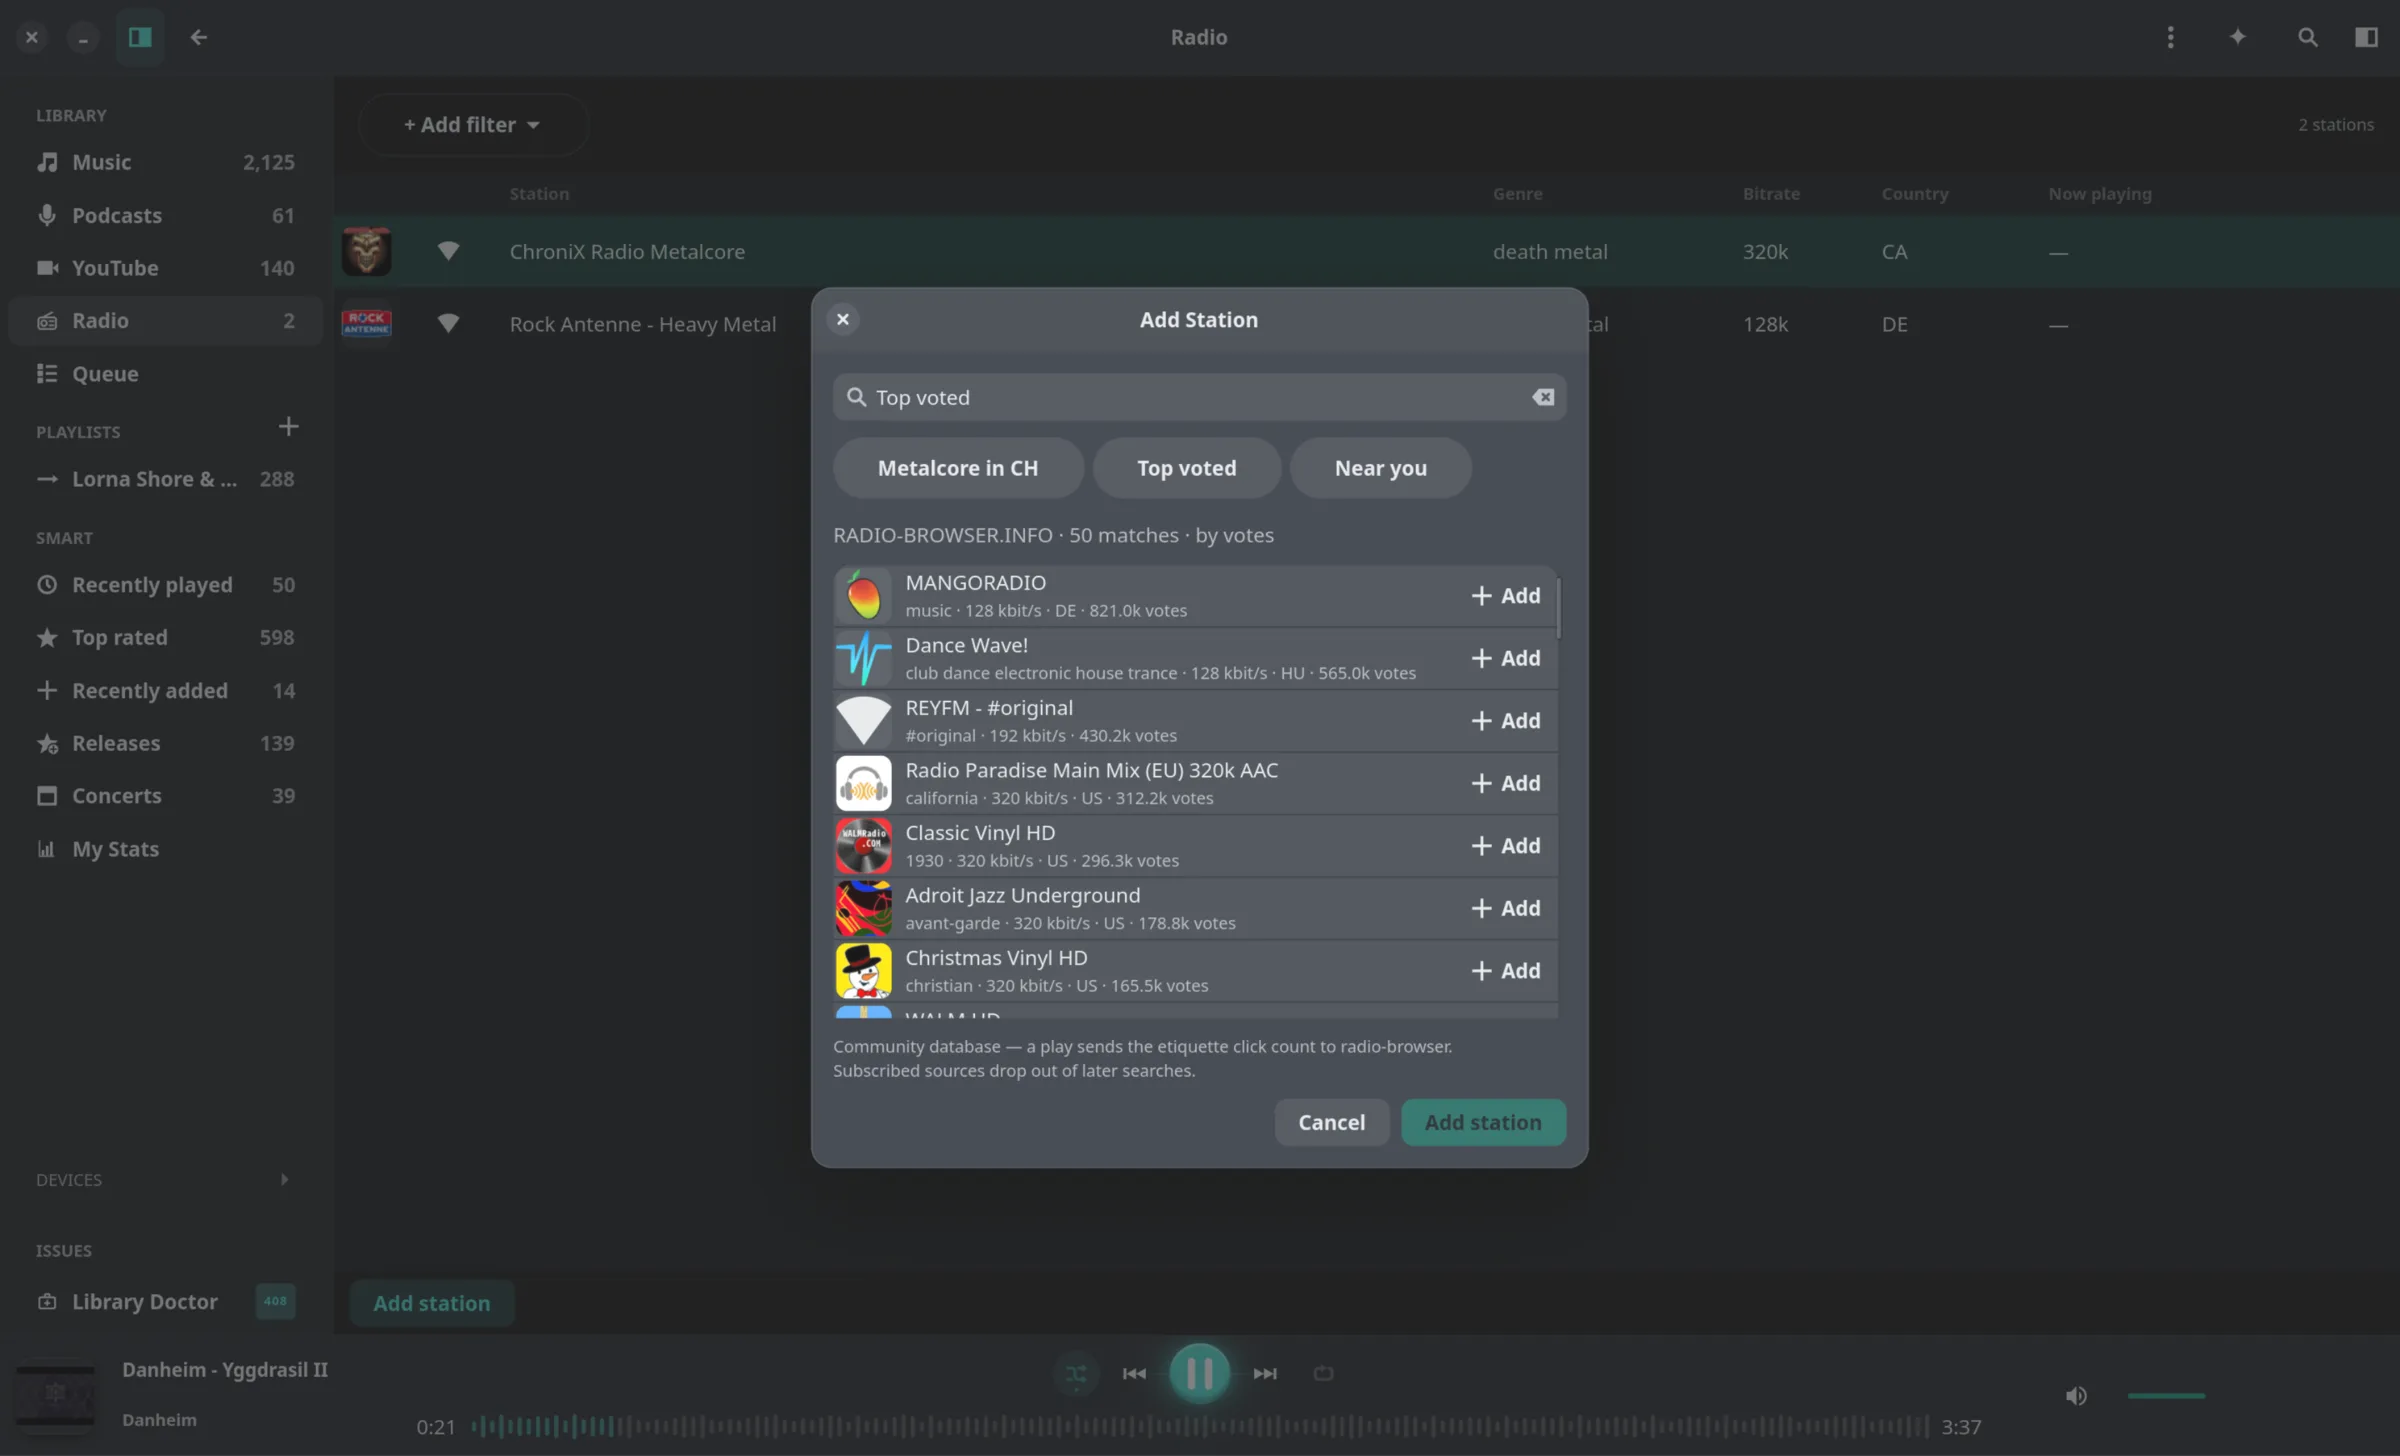Open the three-dot main menu
Image resolution: width=2400 pixels, height=1456 pixels.
tap(2170, 37)
